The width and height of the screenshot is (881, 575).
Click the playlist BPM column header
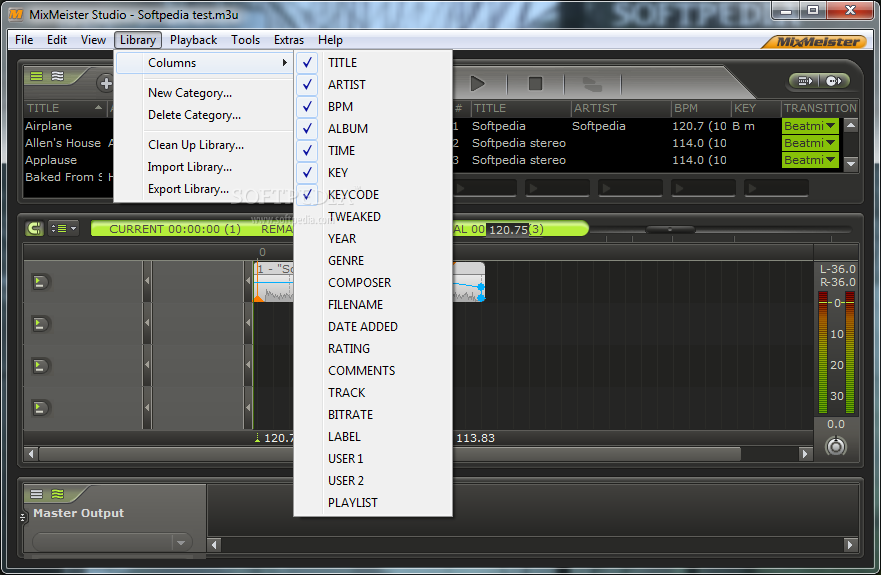click(700, 108)
